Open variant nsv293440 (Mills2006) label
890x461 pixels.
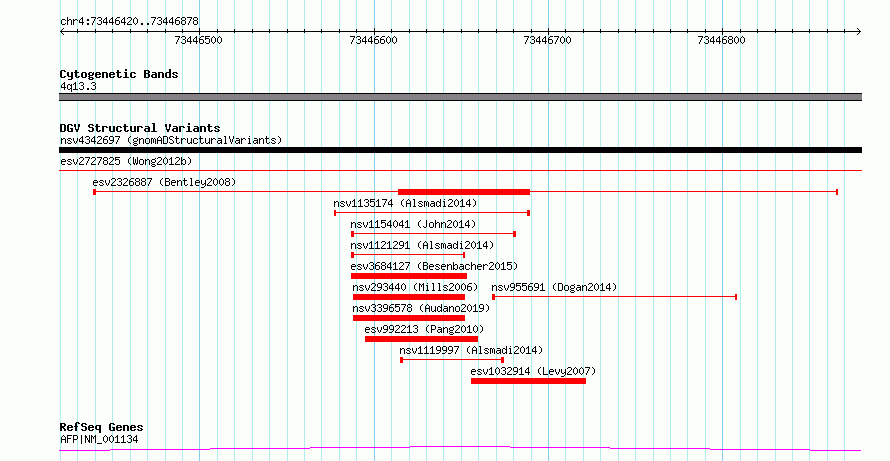(x=415, y=287)
